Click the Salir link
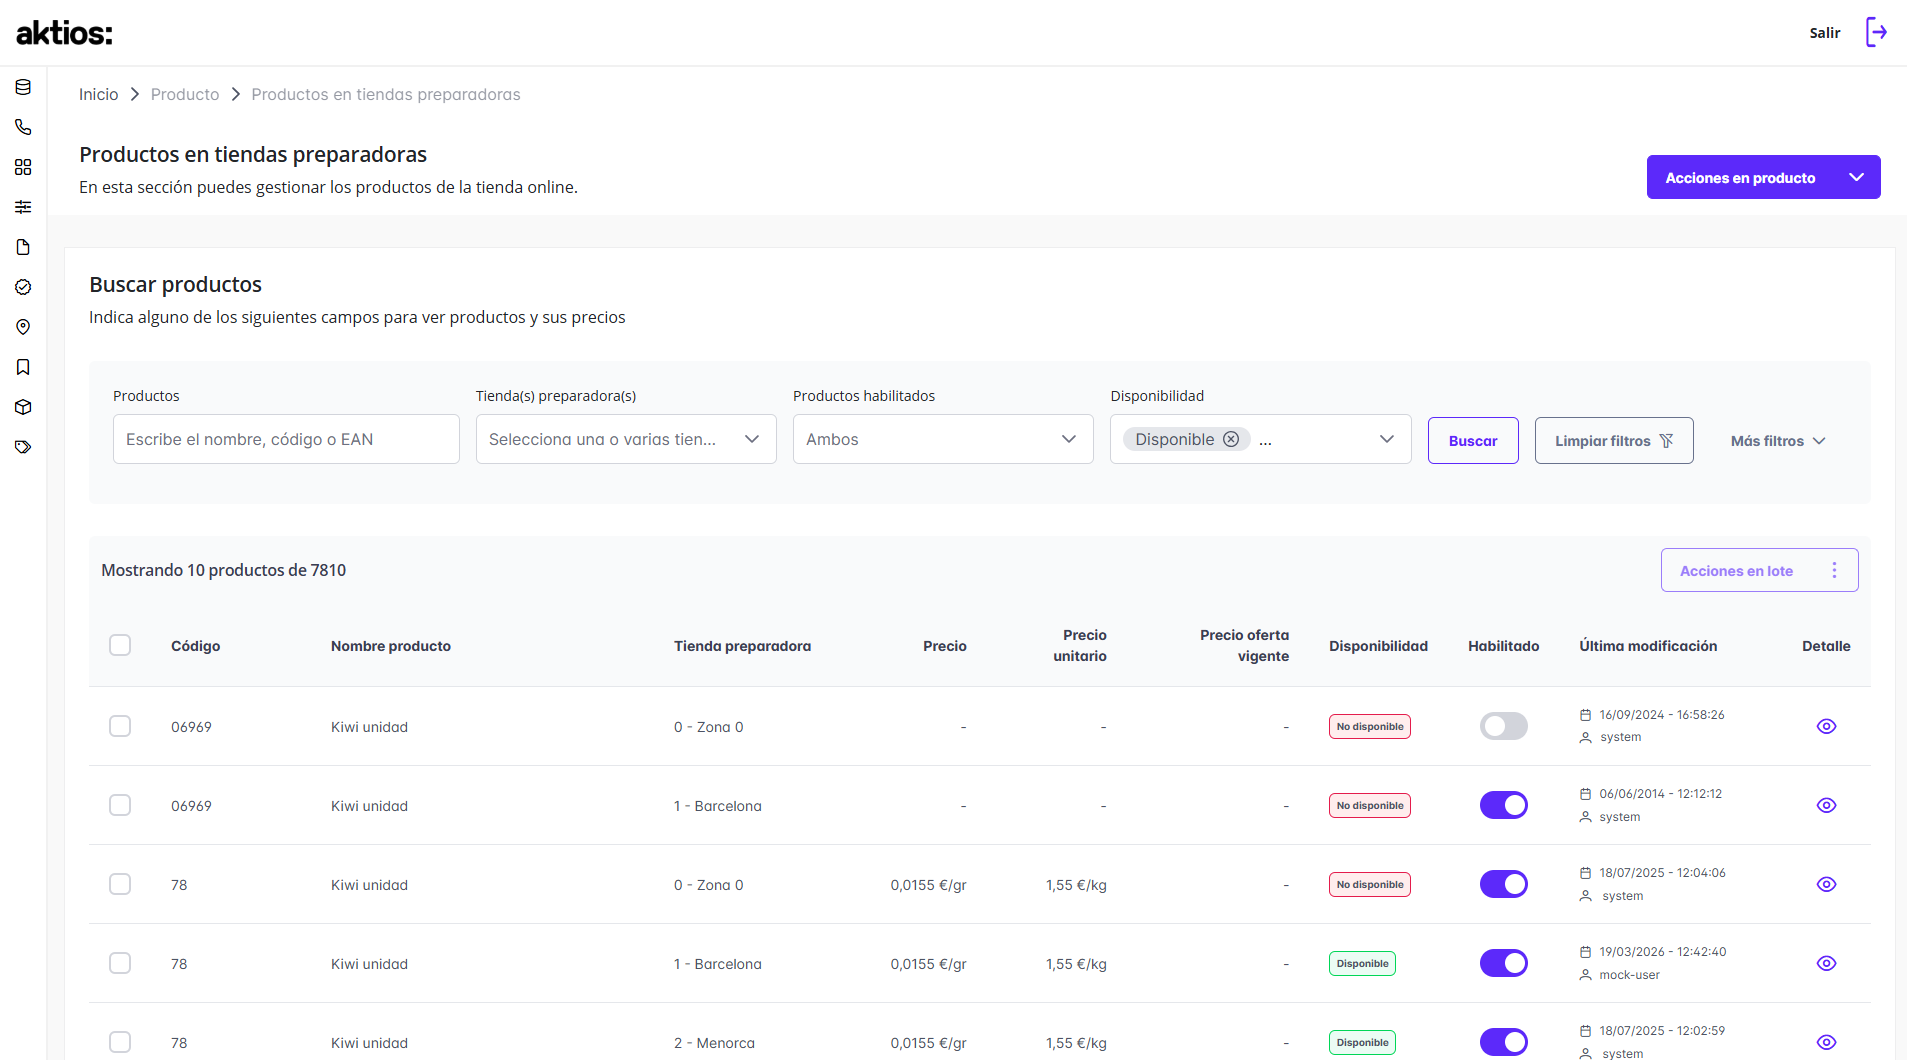The height and width of the screenshot is (1060, 1907). point(1825,33)
